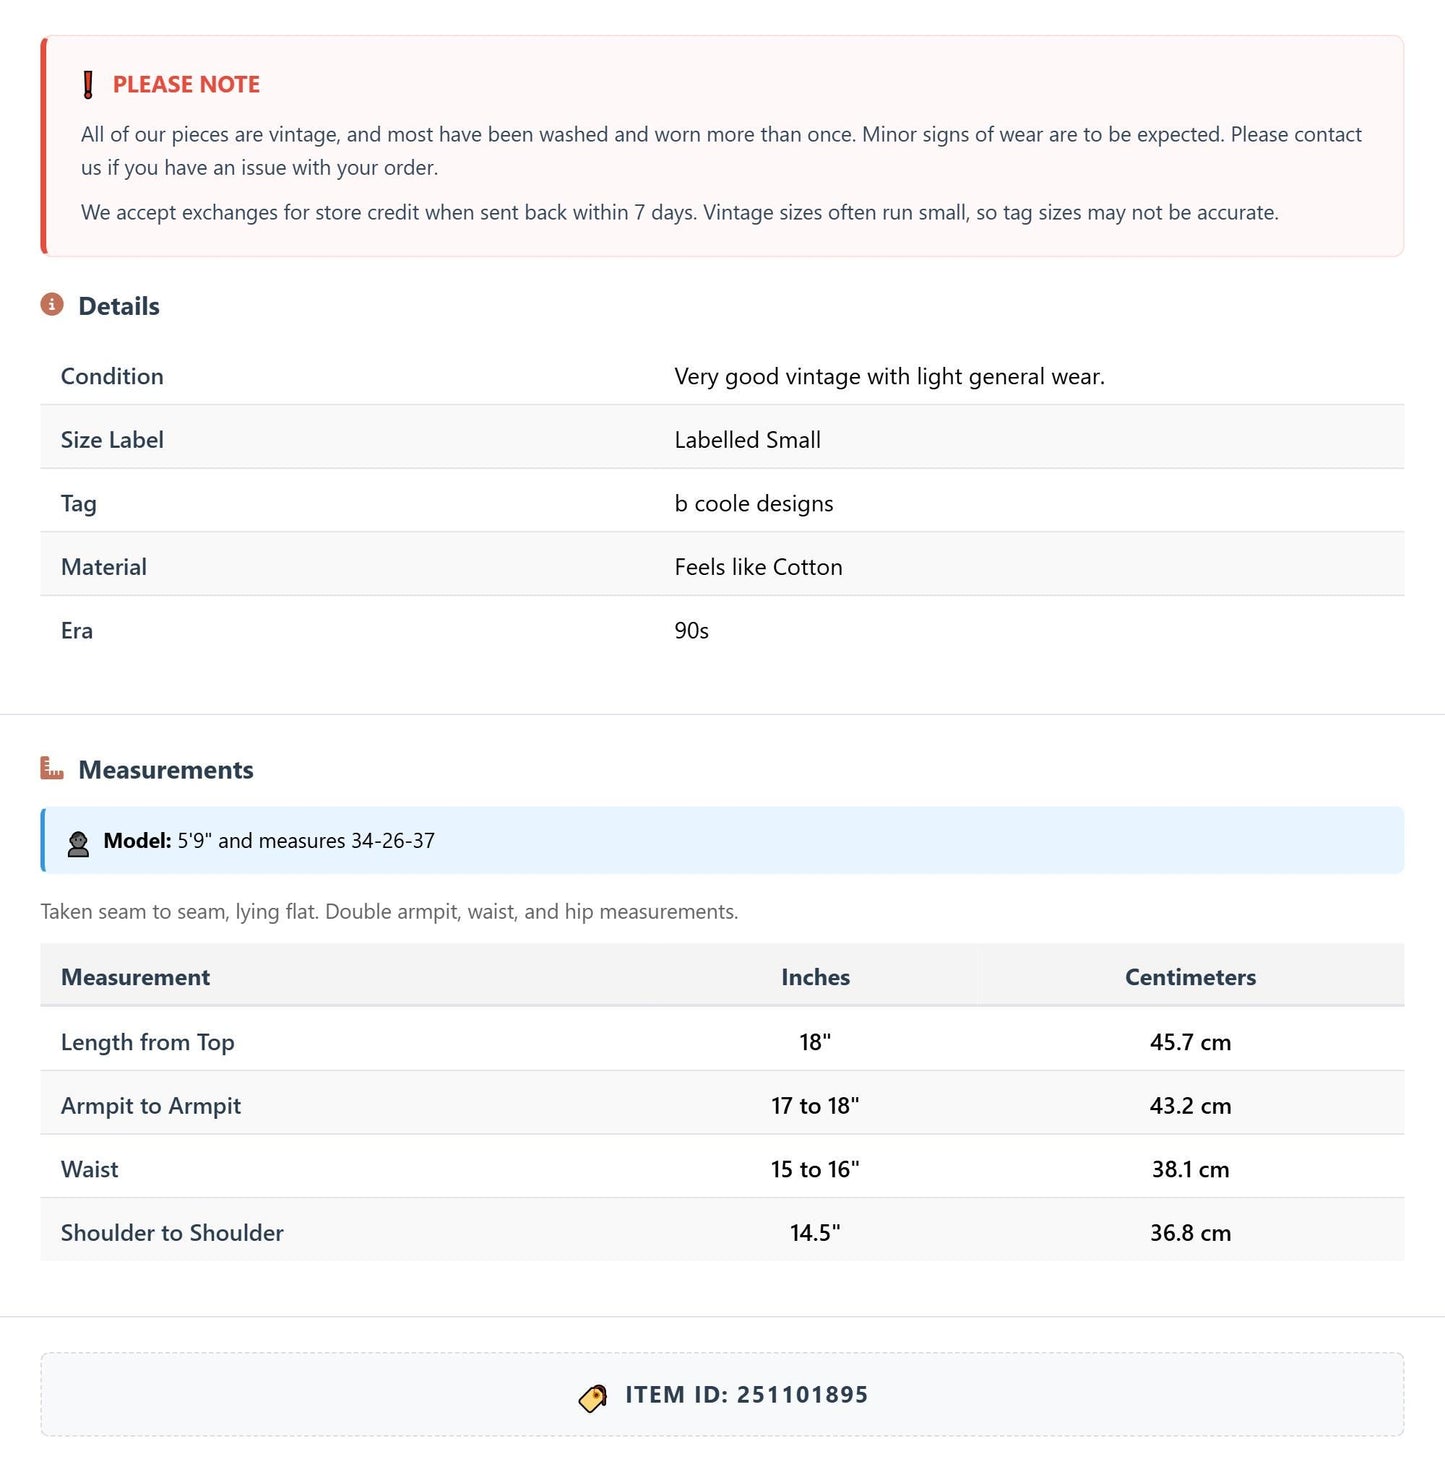Click the 'b coole designs' tag value
1445x1472 pixels.
(x=754, y=503)
